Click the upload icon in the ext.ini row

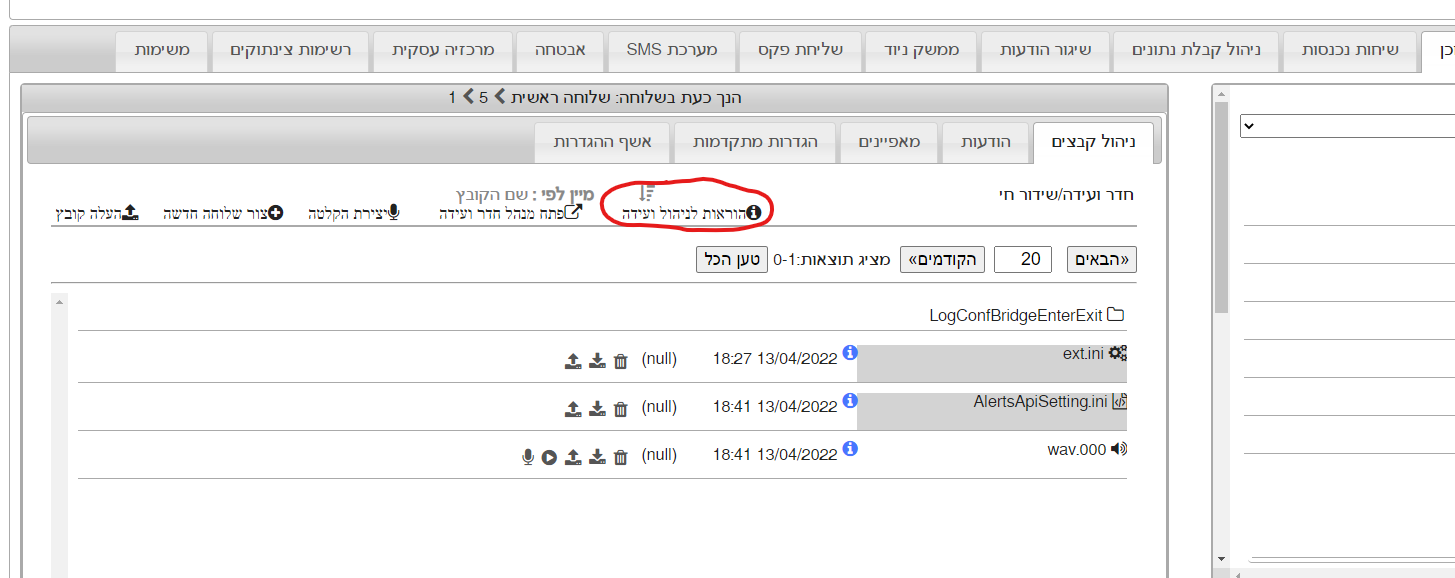click(x=573, y=361)
